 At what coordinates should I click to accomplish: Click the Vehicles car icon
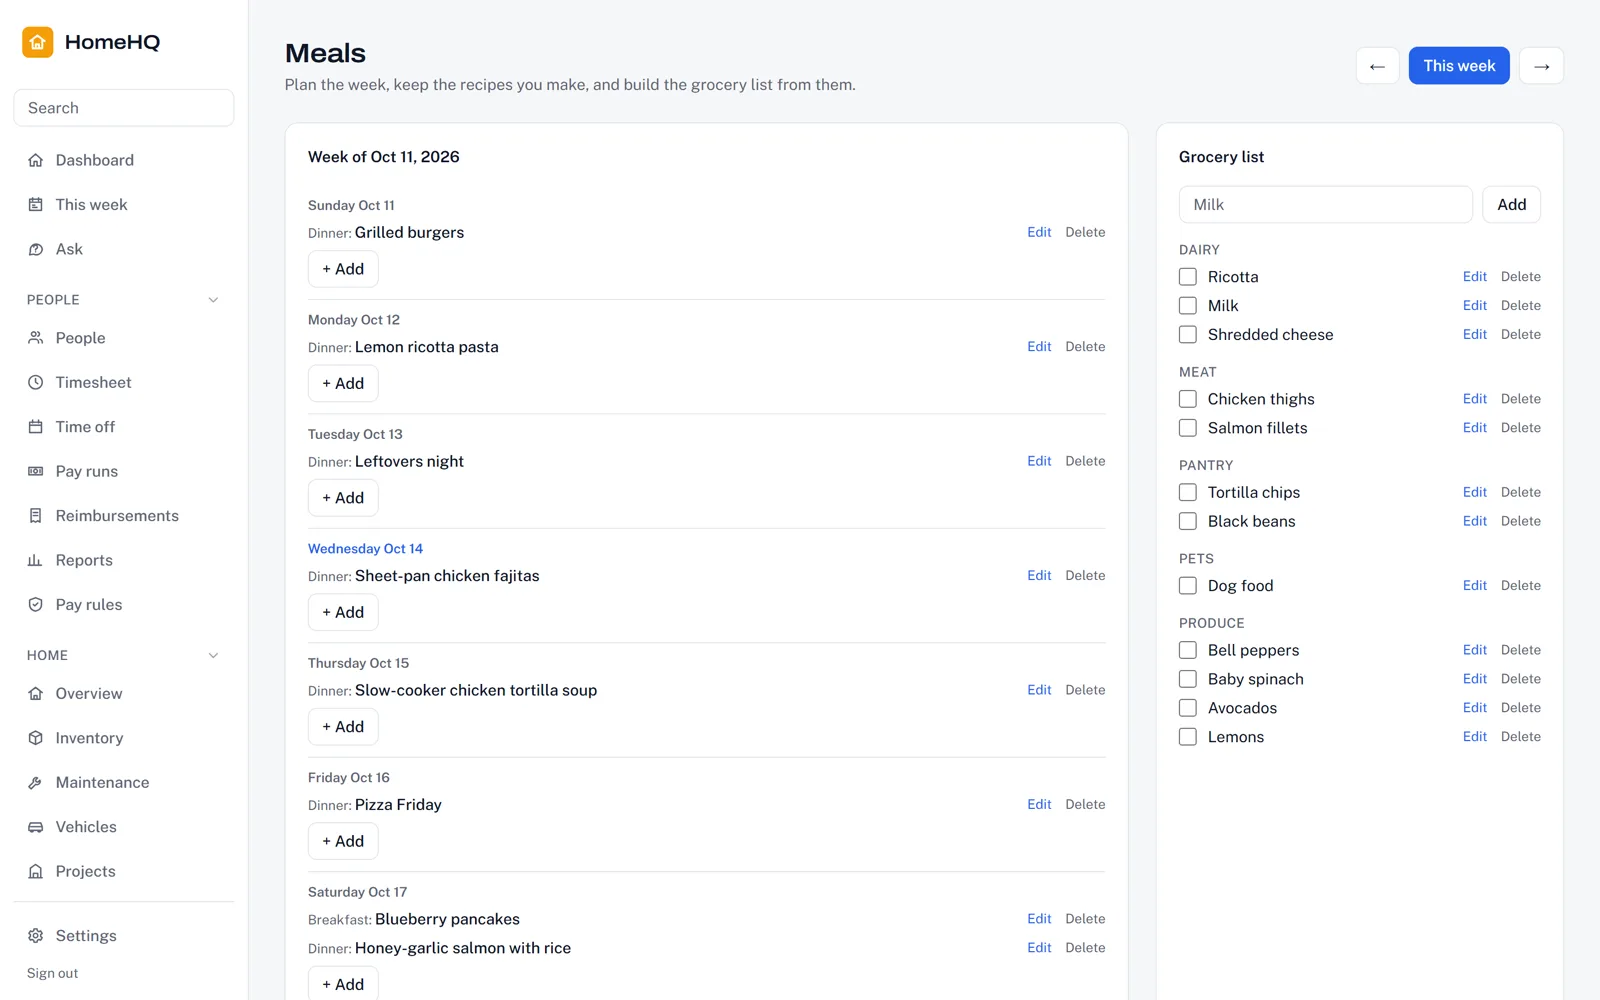pyautogui.click(x=36, y=827)
